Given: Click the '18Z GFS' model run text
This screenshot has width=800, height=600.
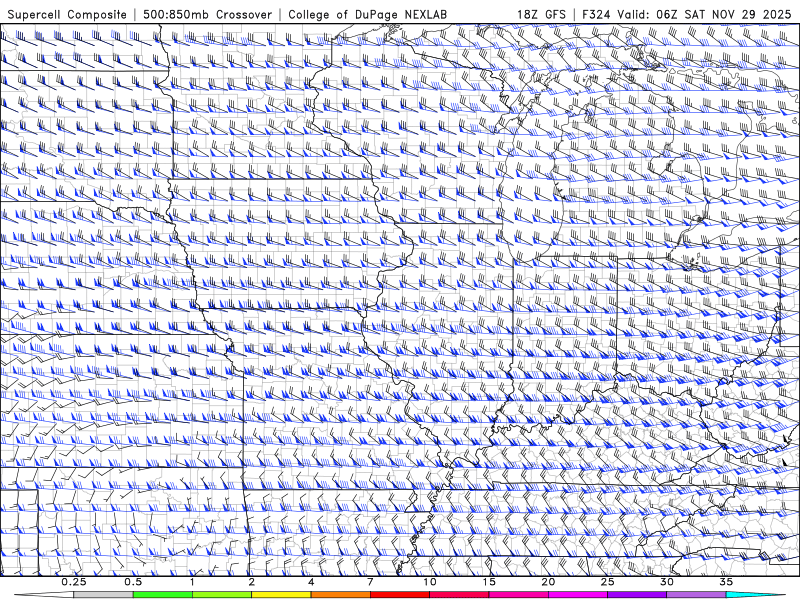Looking at the screenshot, I should coord(541,14).
